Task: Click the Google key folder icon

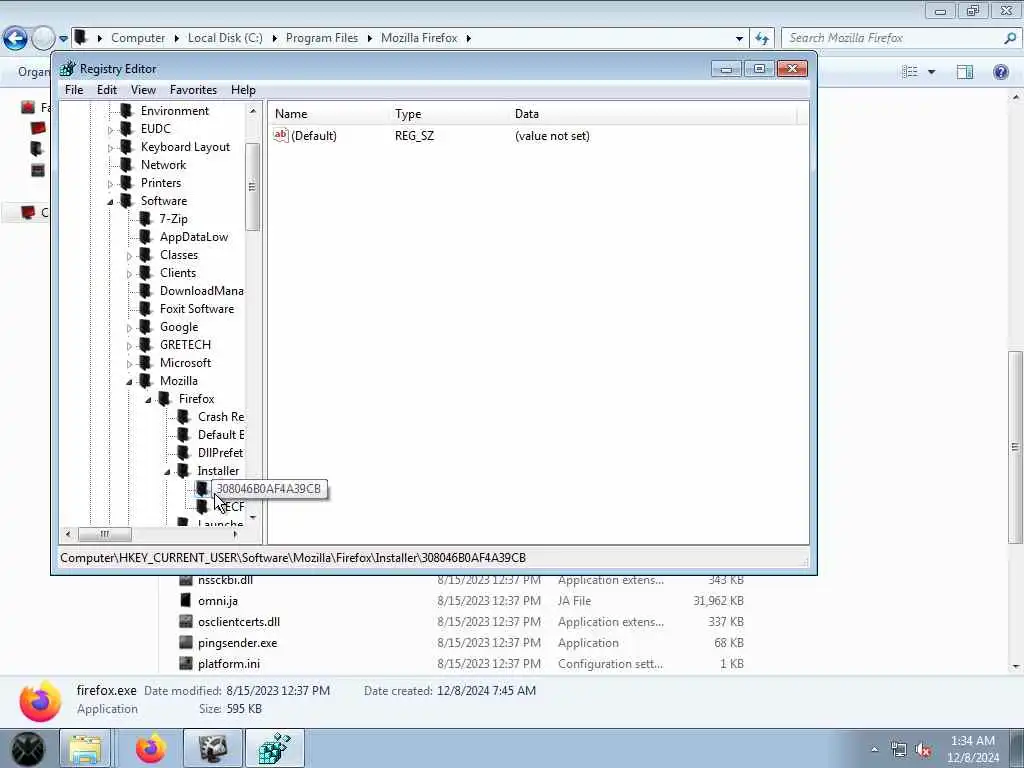Action: click(146, 327)
